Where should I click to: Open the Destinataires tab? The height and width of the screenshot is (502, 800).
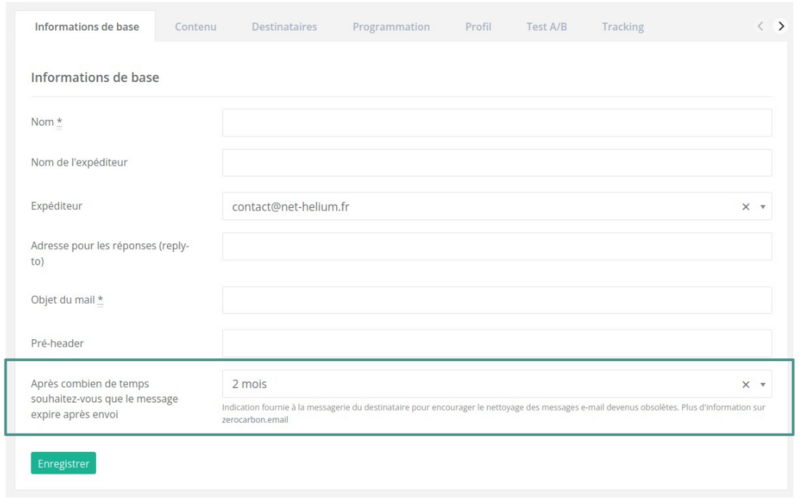coord(284,27)
